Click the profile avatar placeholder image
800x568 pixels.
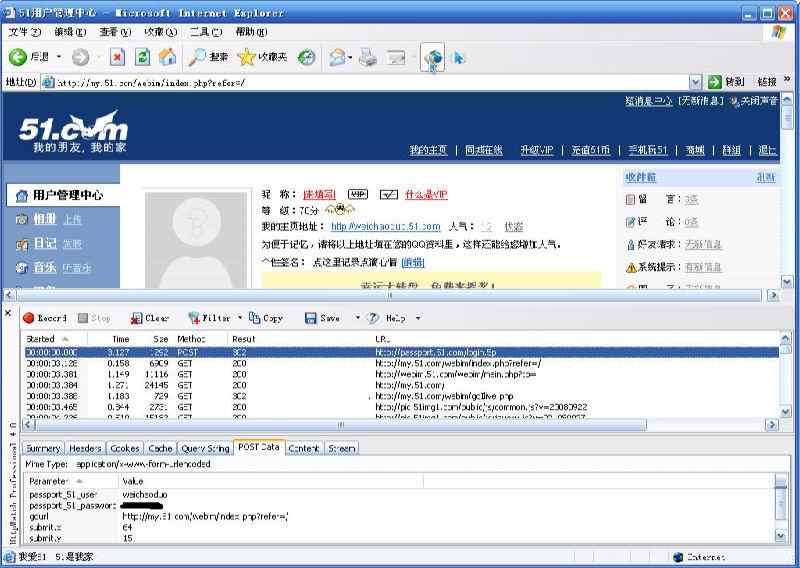195,240
